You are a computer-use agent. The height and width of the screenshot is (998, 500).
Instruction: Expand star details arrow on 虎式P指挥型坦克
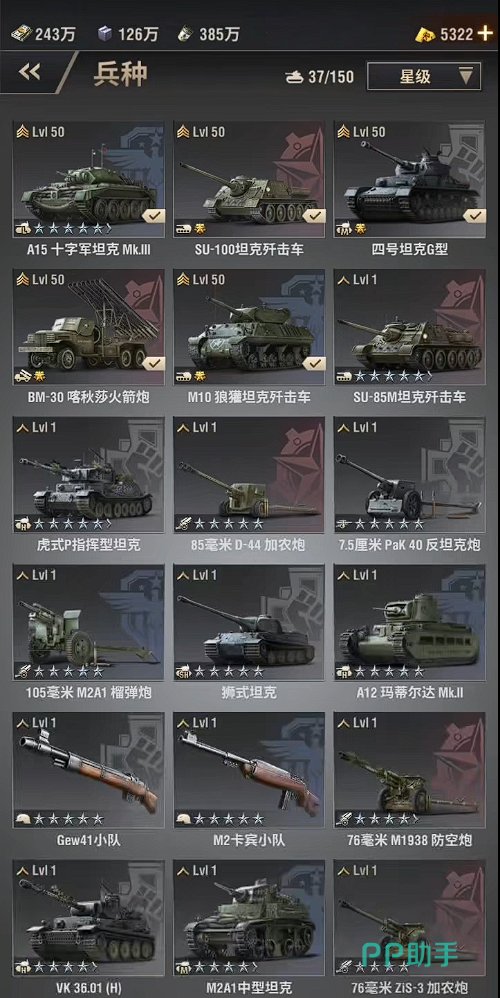[x=109, y=524]
